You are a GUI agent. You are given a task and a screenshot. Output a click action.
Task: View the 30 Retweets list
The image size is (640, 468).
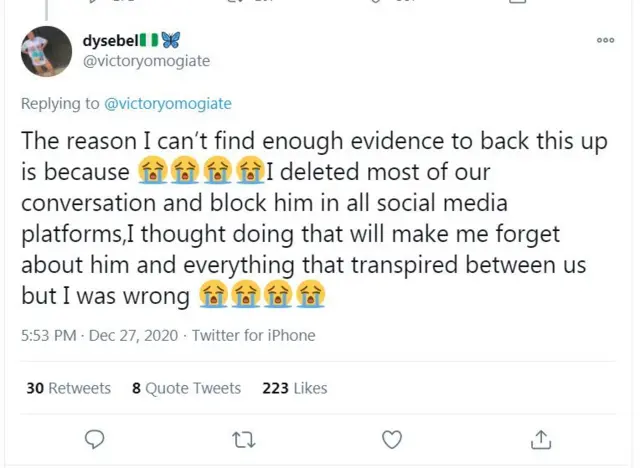click(x=68, y=388)
